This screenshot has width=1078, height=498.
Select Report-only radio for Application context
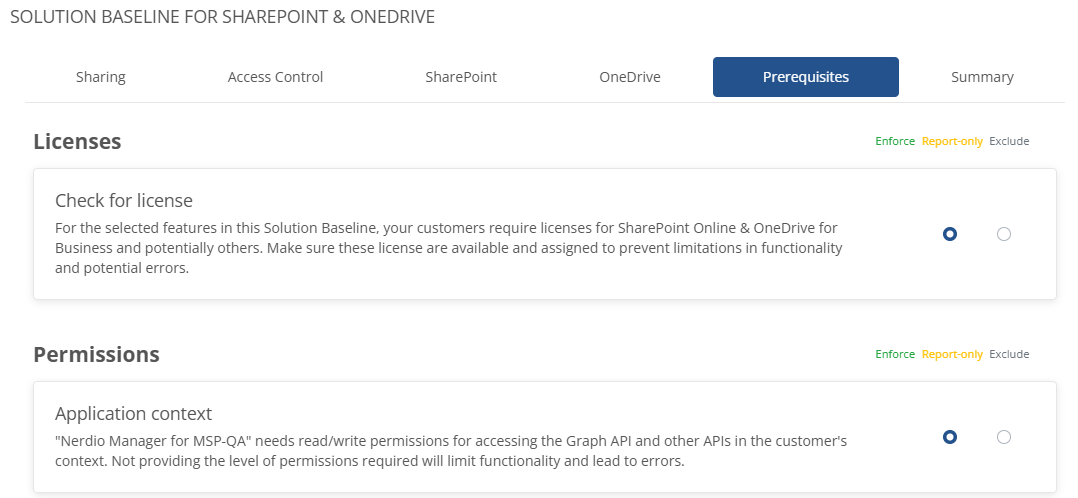pos(949,437)
